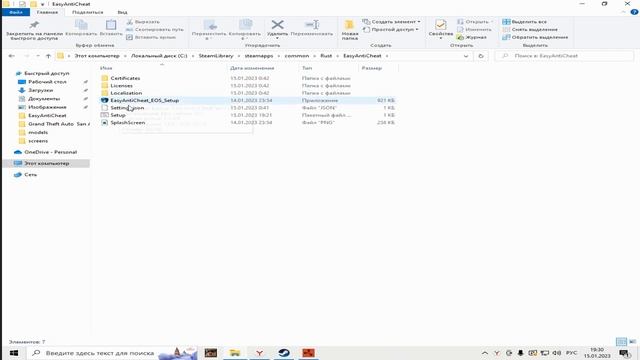
Task: Open Documents (Документы) in sidebar
Action: (x=44, y=99)
